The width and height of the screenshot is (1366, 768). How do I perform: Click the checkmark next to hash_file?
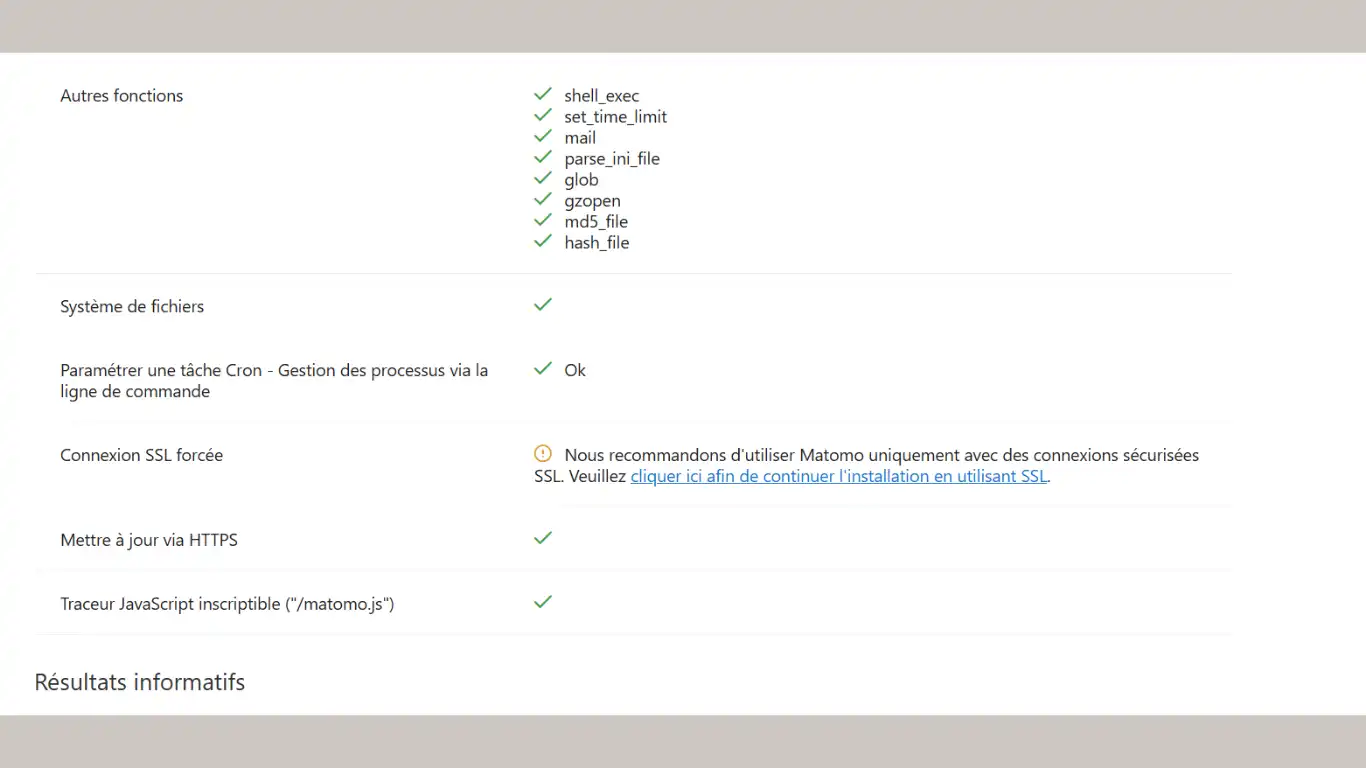click(543, 241)
